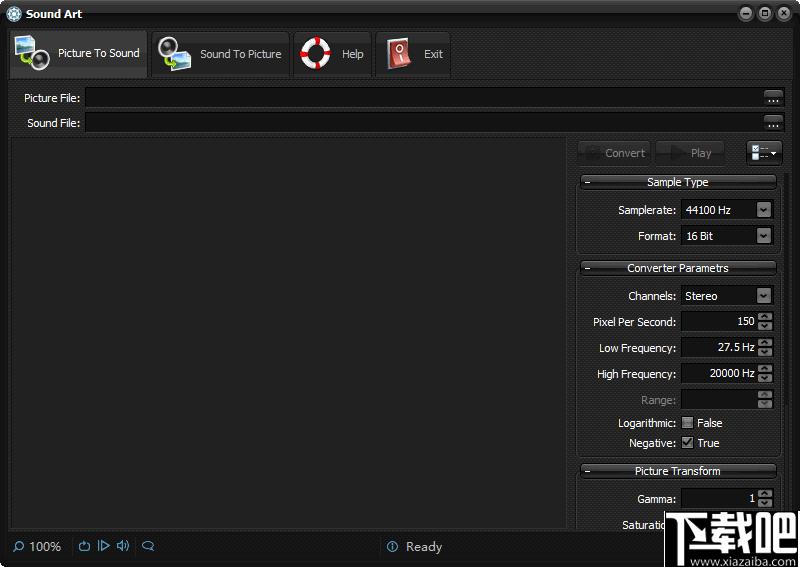The width and height of the screenshot is (800, 567).
Task: Click the red switch Exit icon
Action: point(399,54)
